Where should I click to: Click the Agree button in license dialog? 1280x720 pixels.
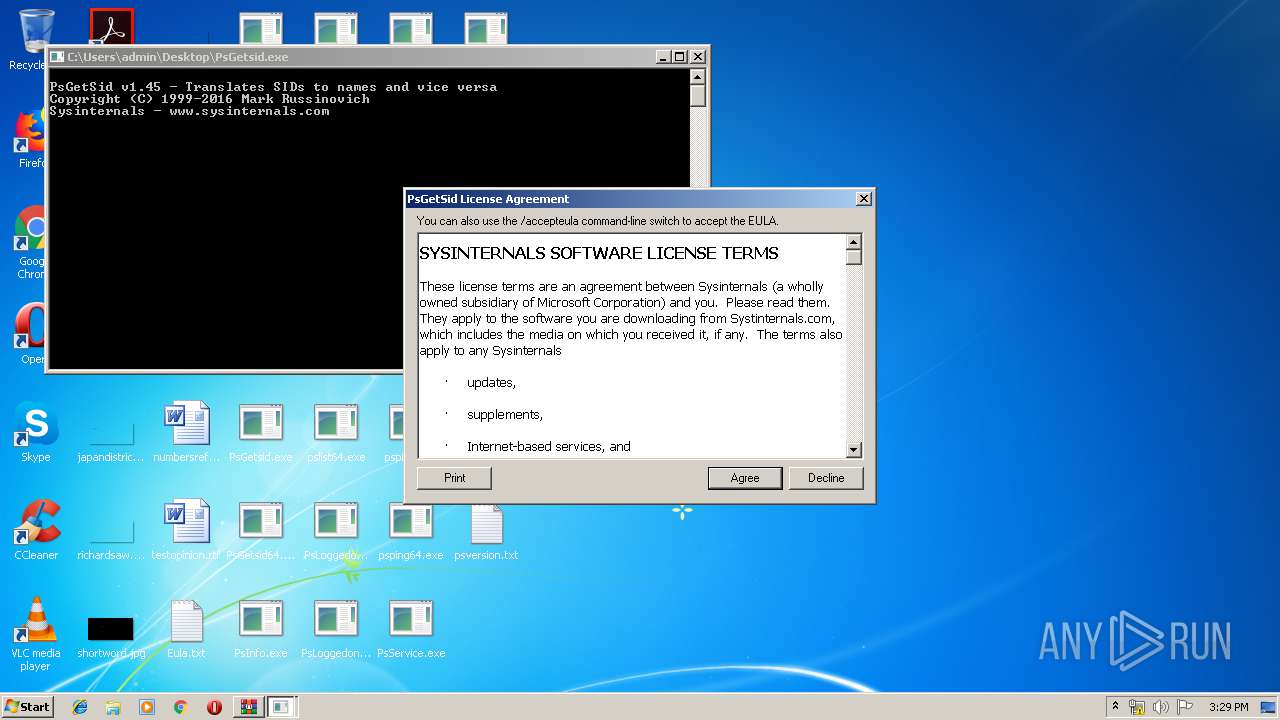pyautogui.click(x=745, y=478)
